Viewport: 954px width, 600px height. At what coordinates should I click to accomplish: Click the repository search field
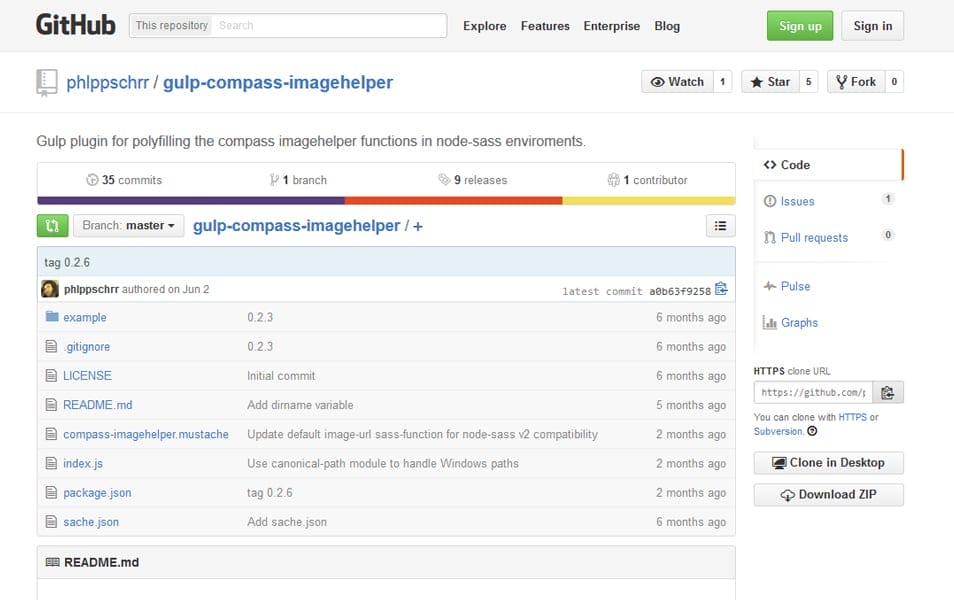click(x=330, y=25)
